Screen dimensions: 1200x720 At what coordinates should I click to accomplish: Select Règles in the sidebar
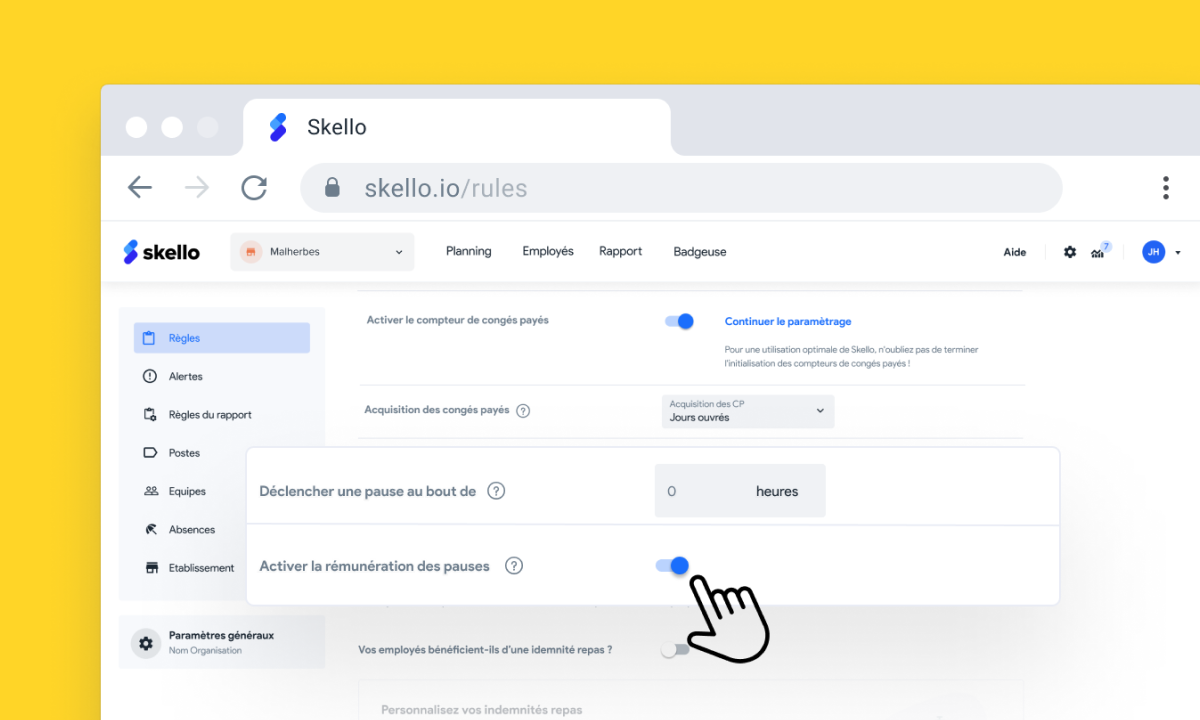click(222, 338)
